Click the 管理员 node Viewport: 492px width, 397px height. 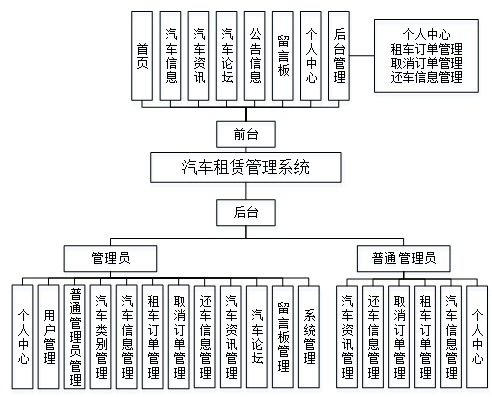pos(110,258)
